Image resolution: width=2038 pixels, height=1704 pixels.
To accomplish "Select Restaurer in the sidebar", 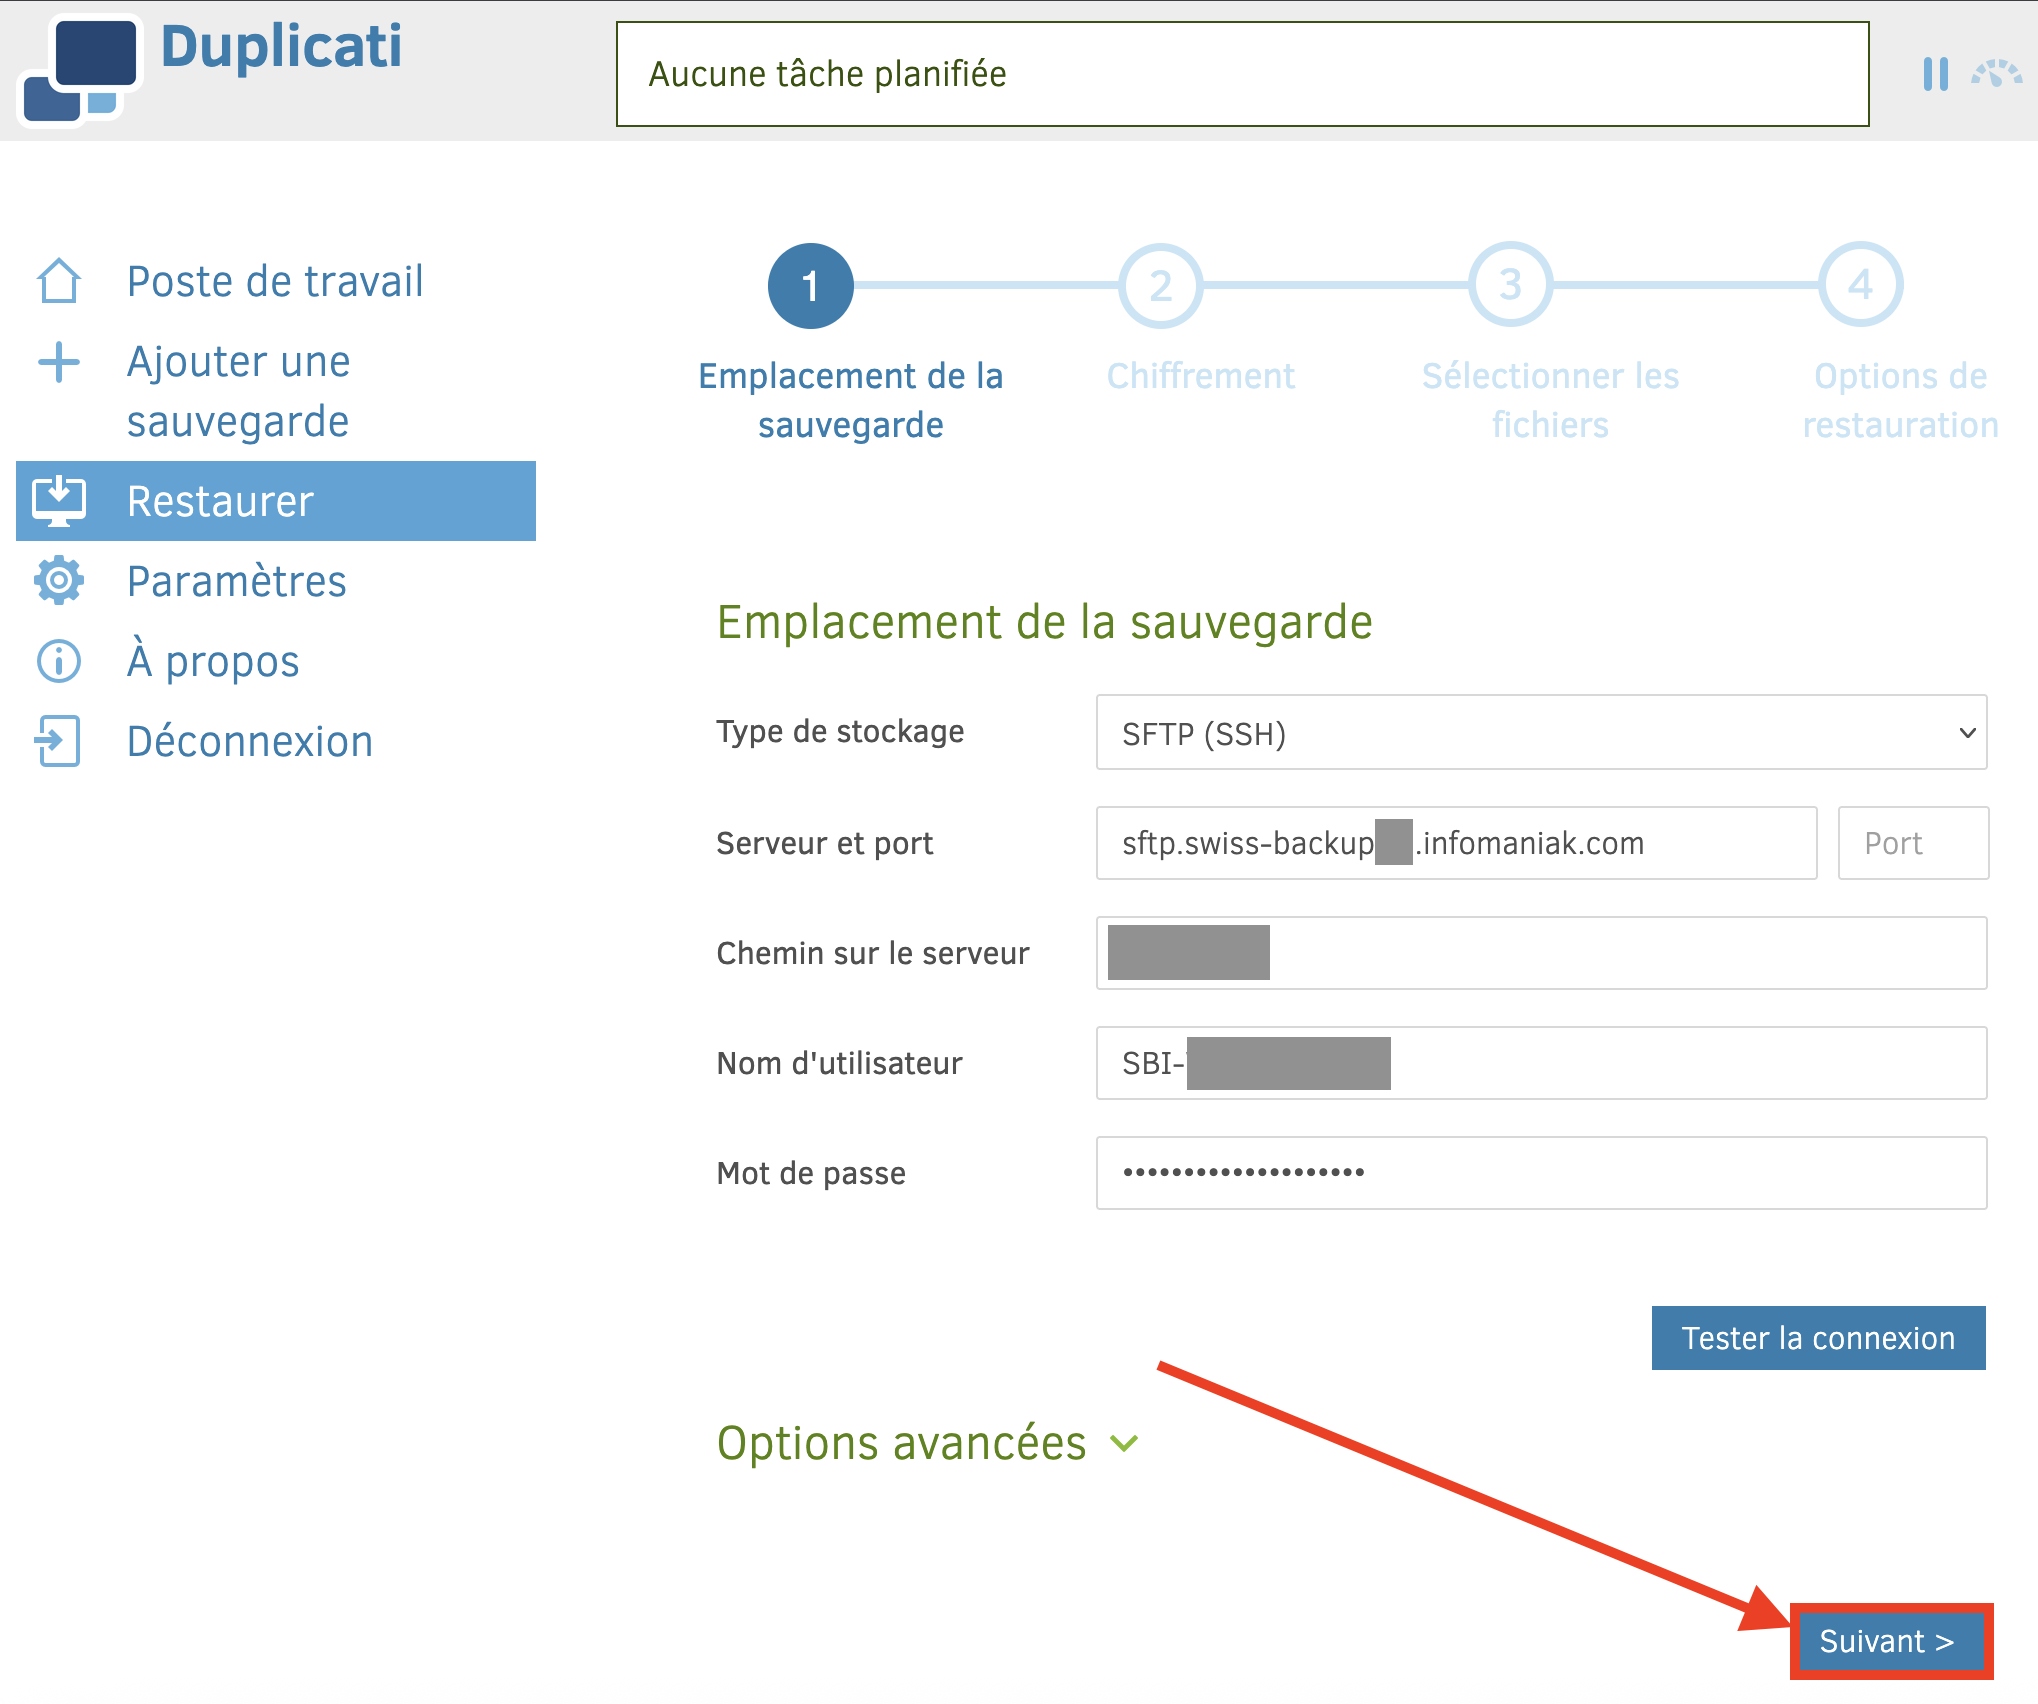I will (276, 501).
